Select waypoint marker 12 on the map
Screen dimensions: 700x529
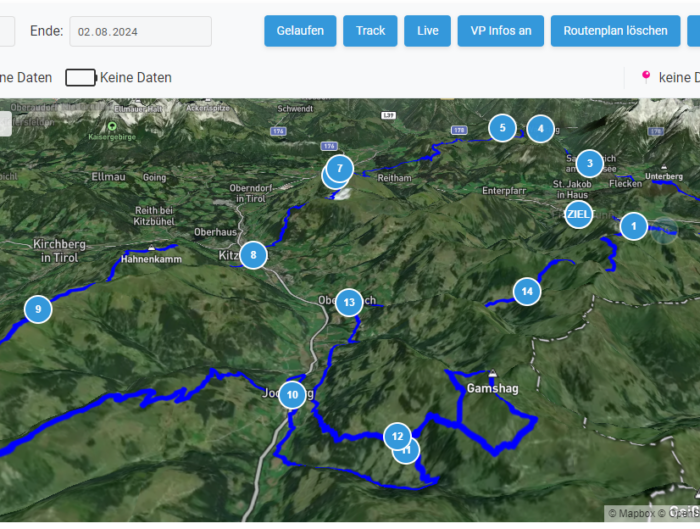[x=397, y=435]
